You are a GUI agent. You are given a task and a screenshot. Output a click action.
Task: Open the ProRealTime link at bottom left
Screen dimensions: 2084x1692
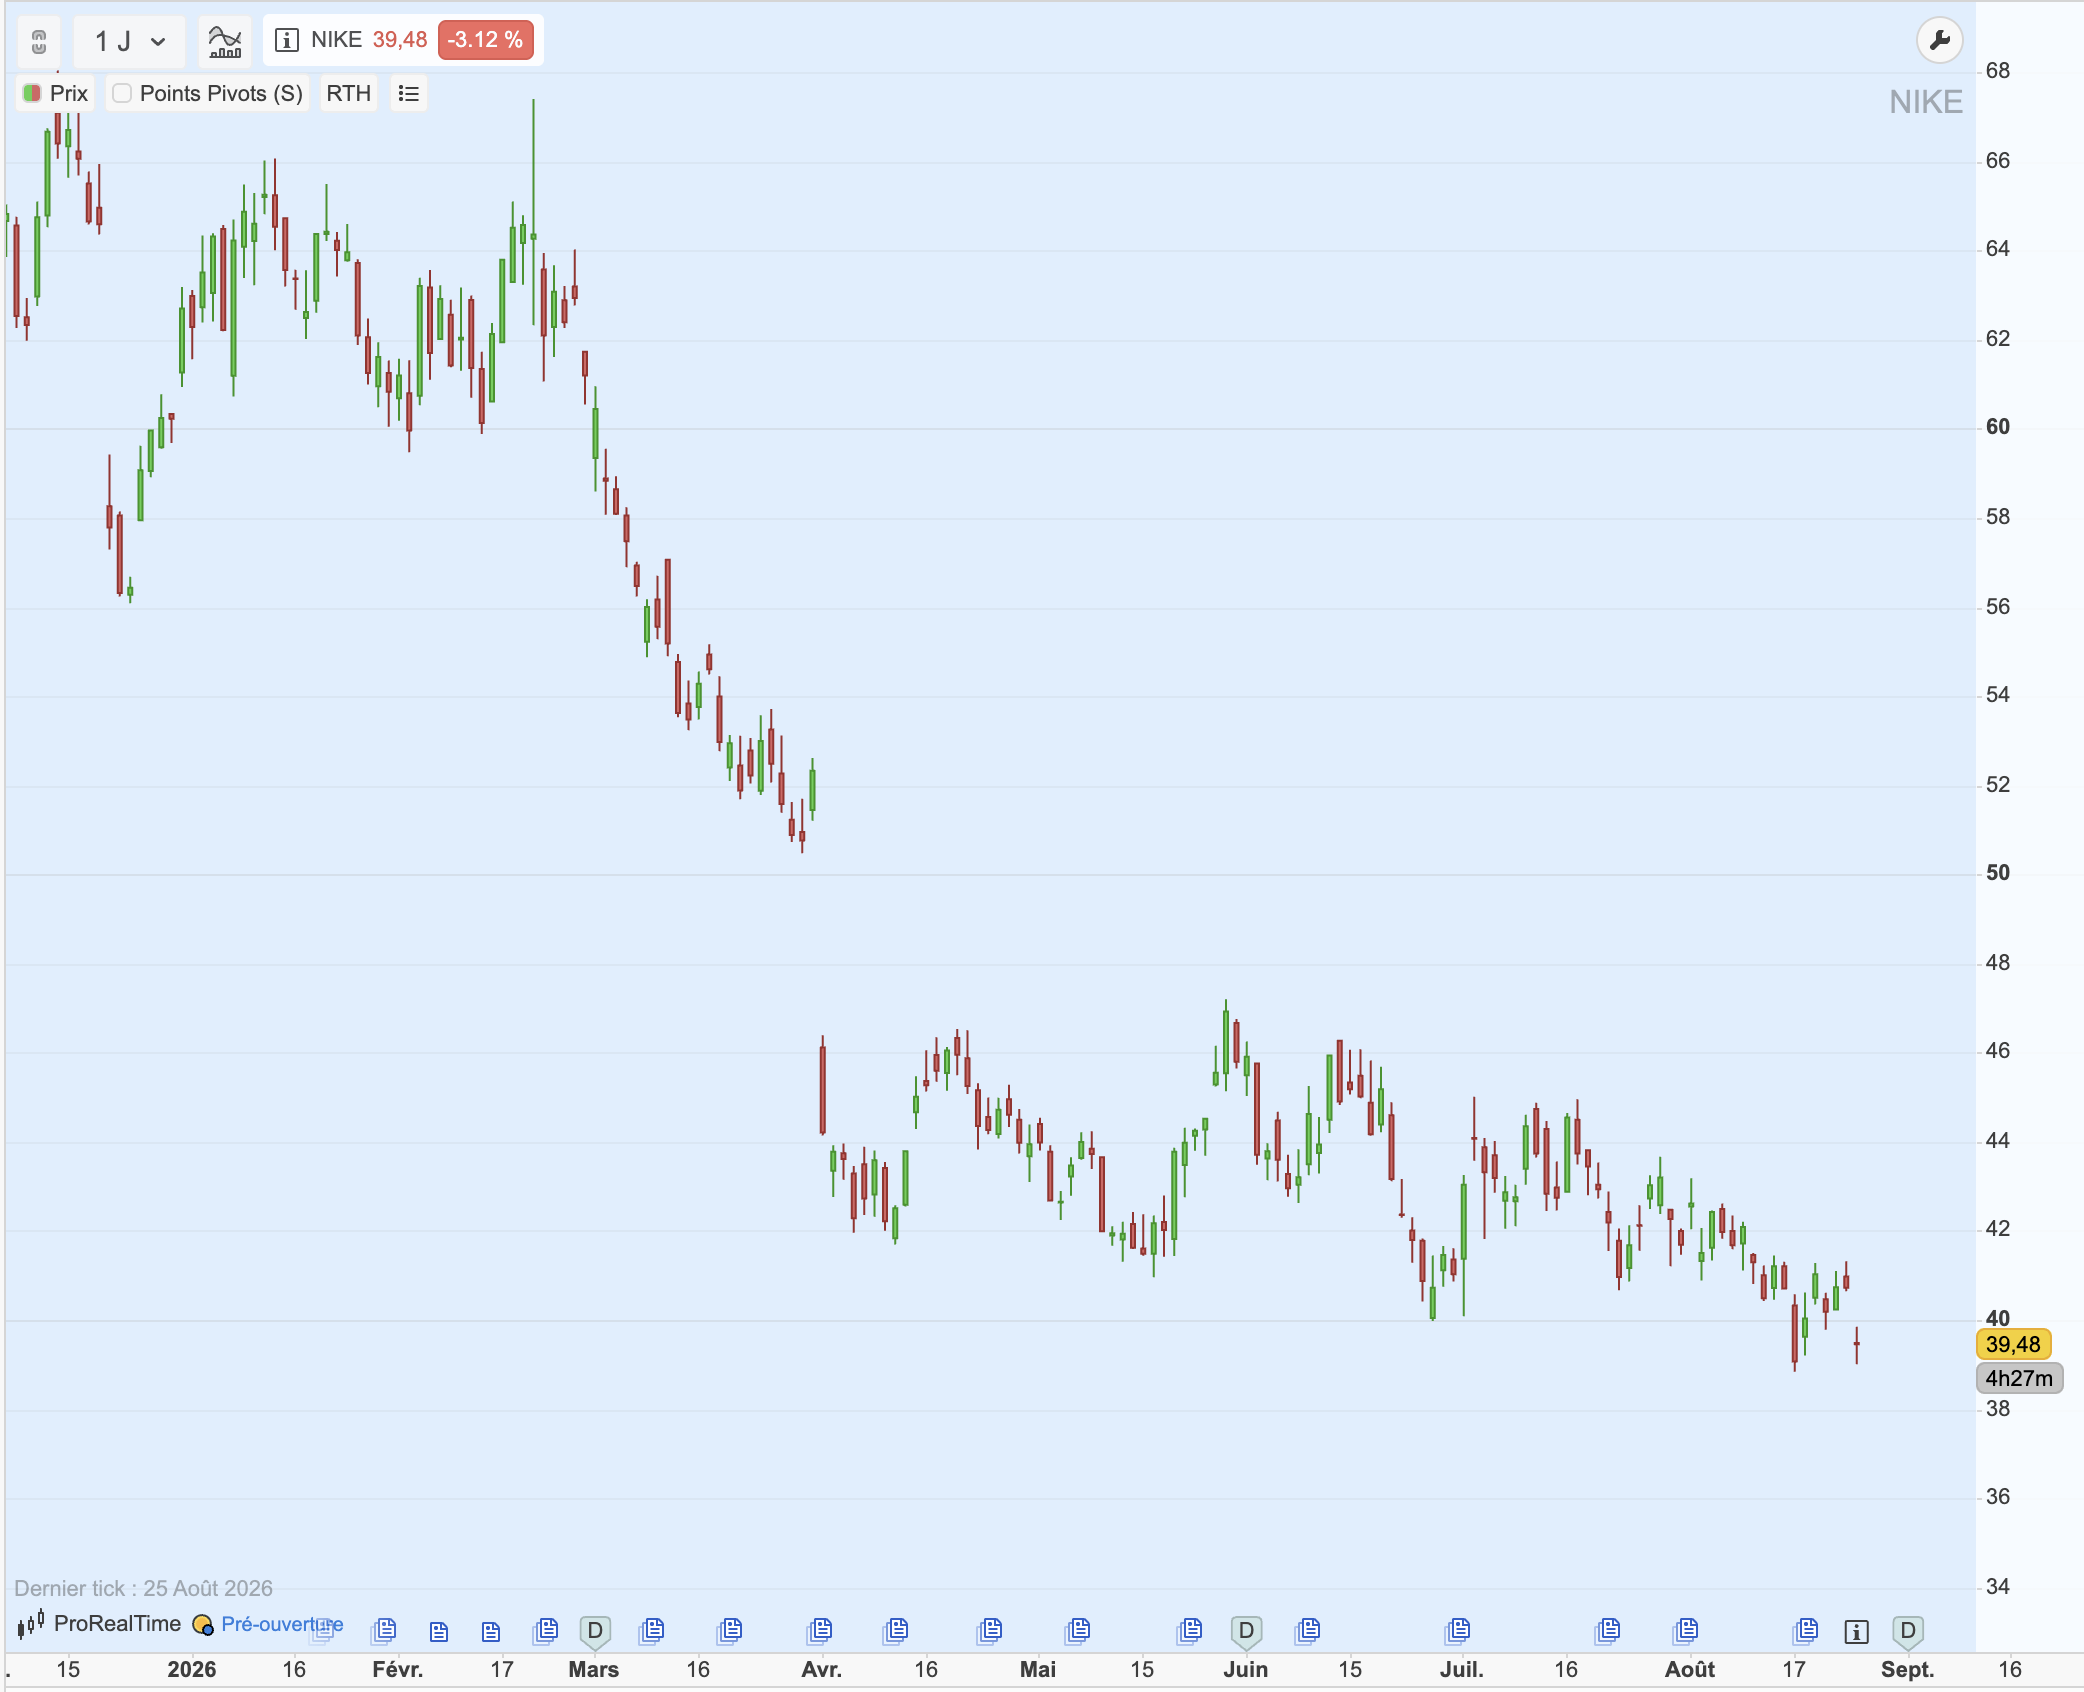(117, 1623)
